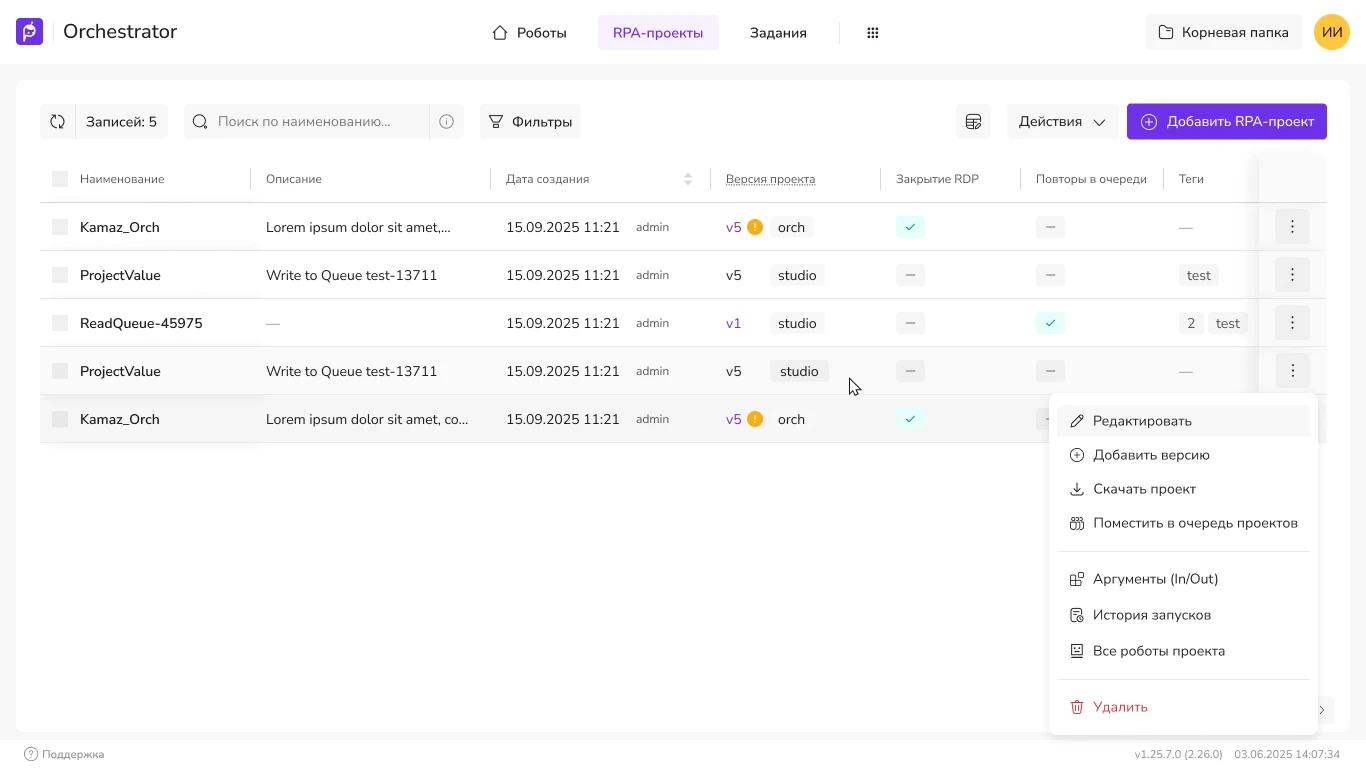1366x768 pixels.
Task: Click the Наименование column header
Action: pyautogui.click(x=122, y=179)
